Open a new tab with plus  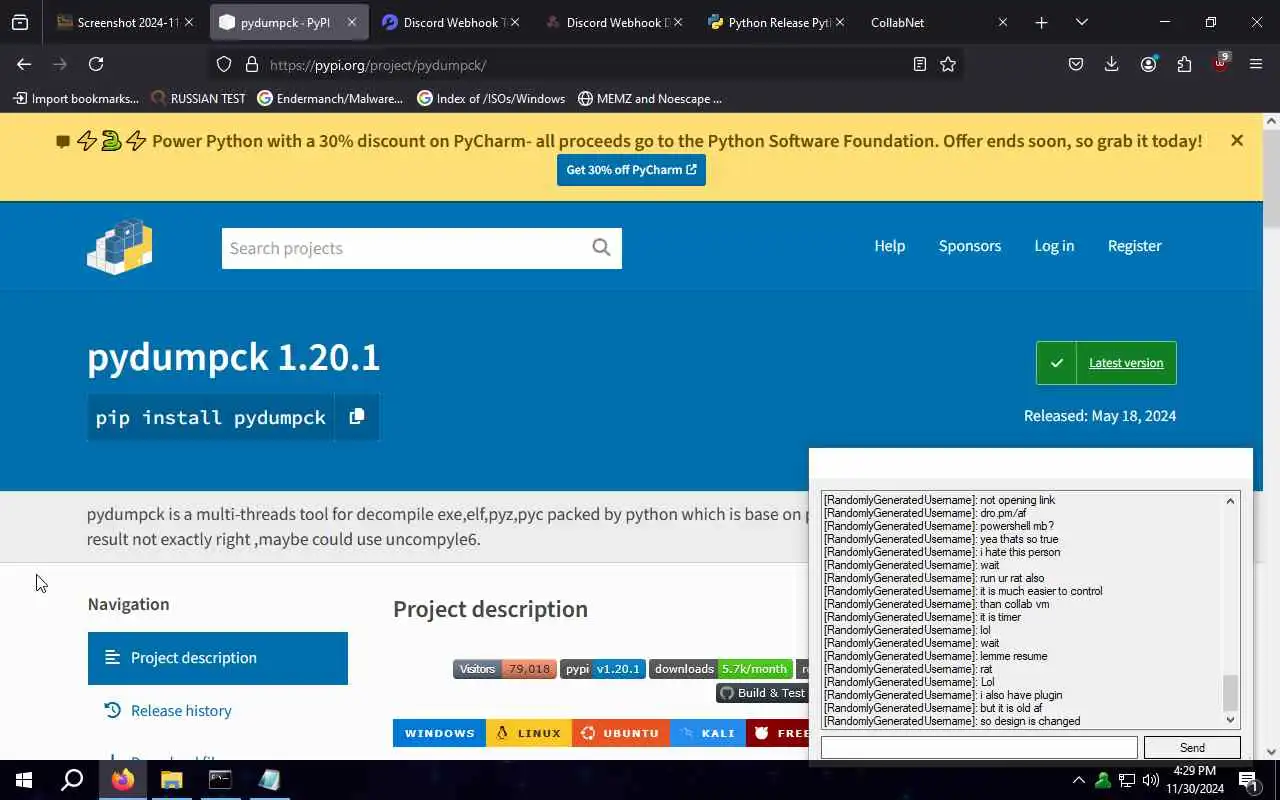[x=1041, y=22]
